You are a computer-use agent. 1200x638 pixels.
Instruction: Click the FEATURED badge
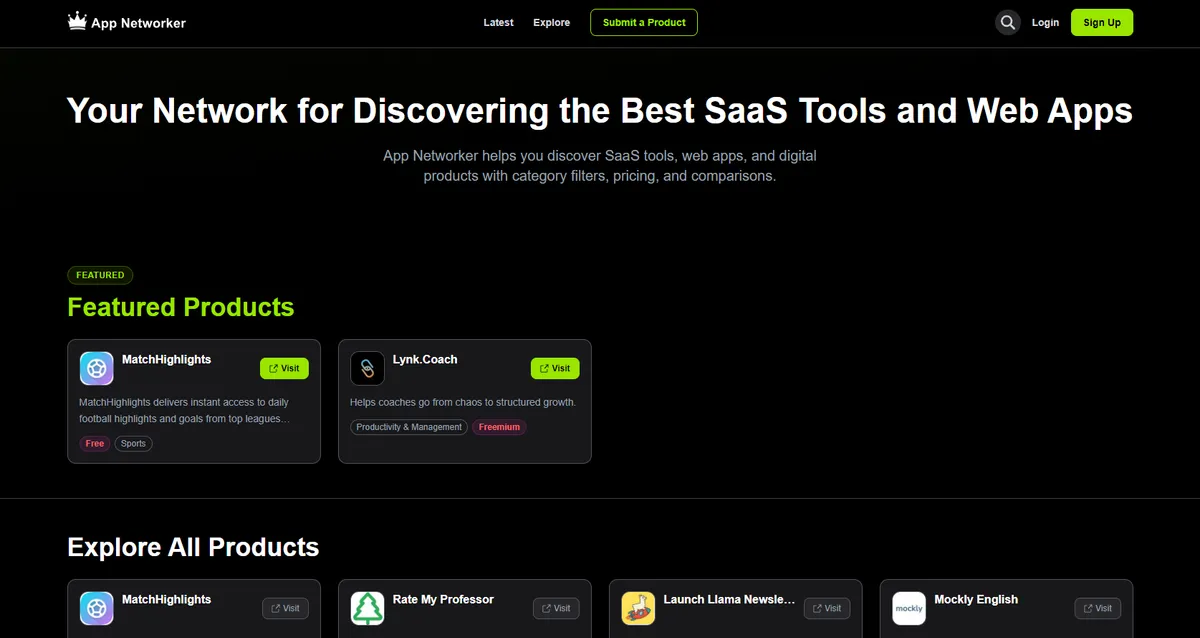pos(100,275)
